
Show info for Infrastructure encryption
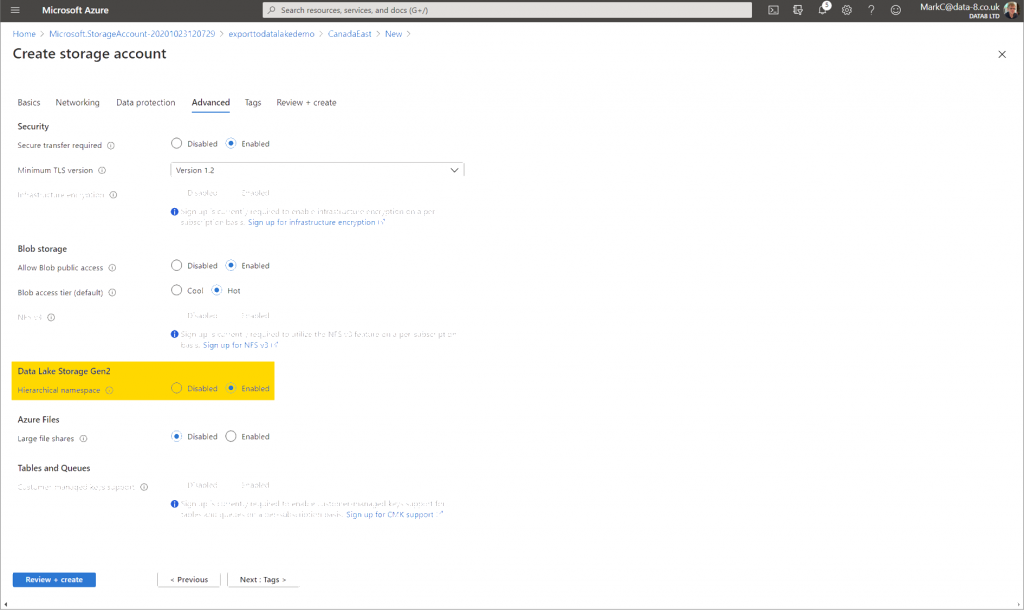point(114,195)
